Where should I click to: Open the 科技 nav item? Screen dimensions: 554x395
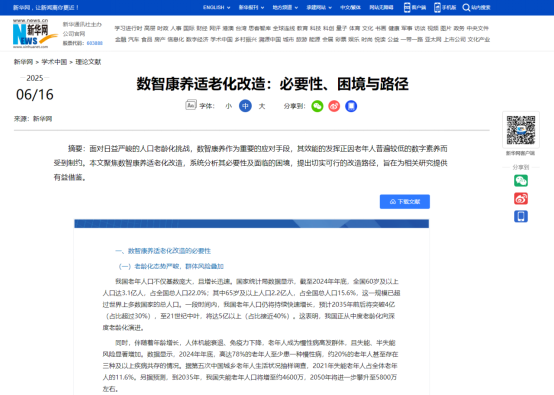(316, 28)
